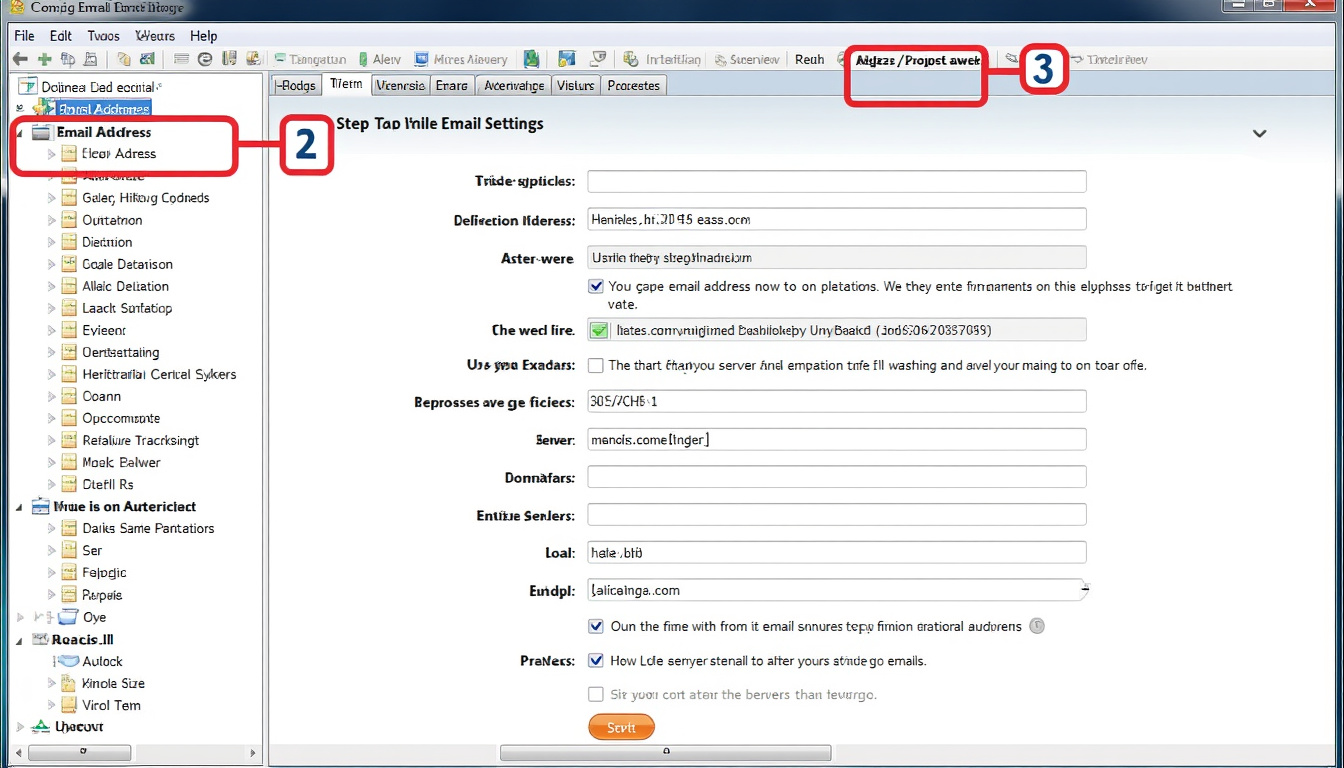
Task: Click the left panel horizontal scrollbar
Action: (133, 751)
